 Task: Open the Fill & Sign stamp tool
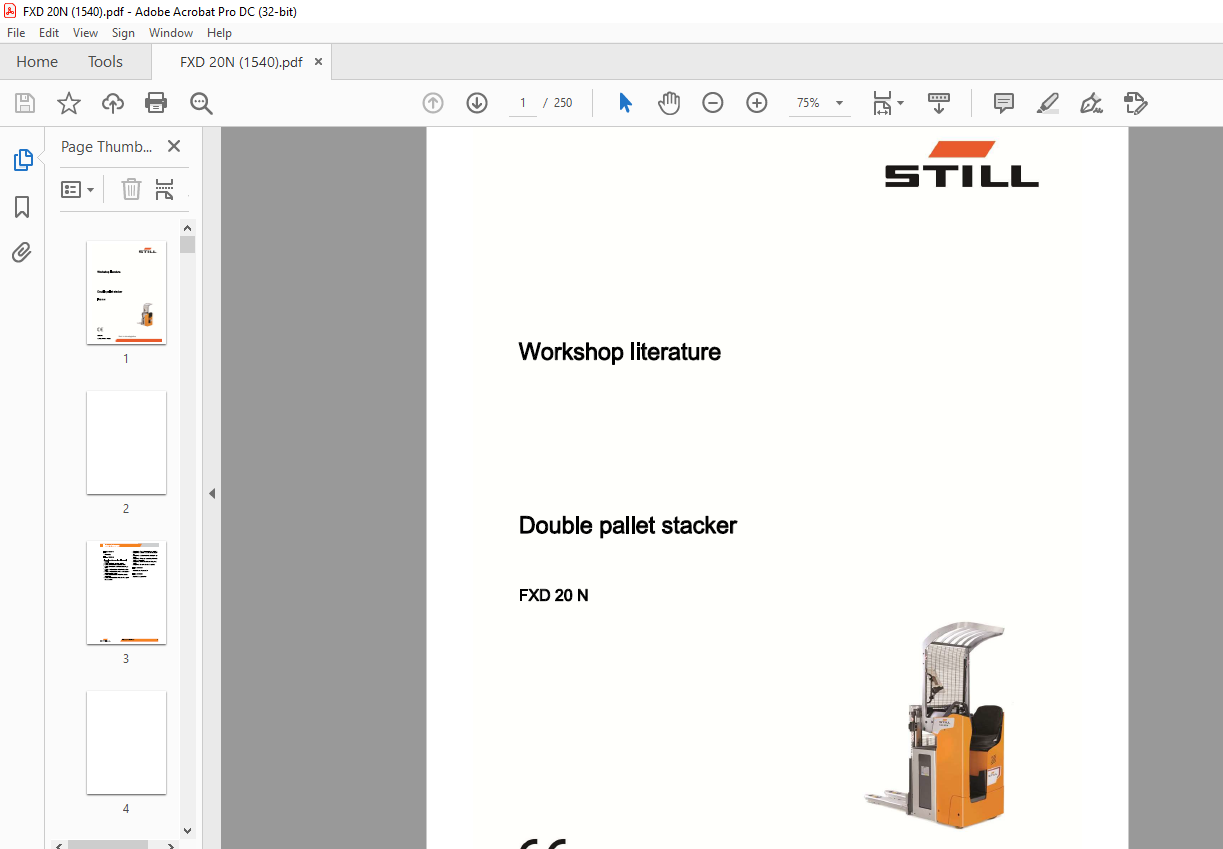[1135, 103]
